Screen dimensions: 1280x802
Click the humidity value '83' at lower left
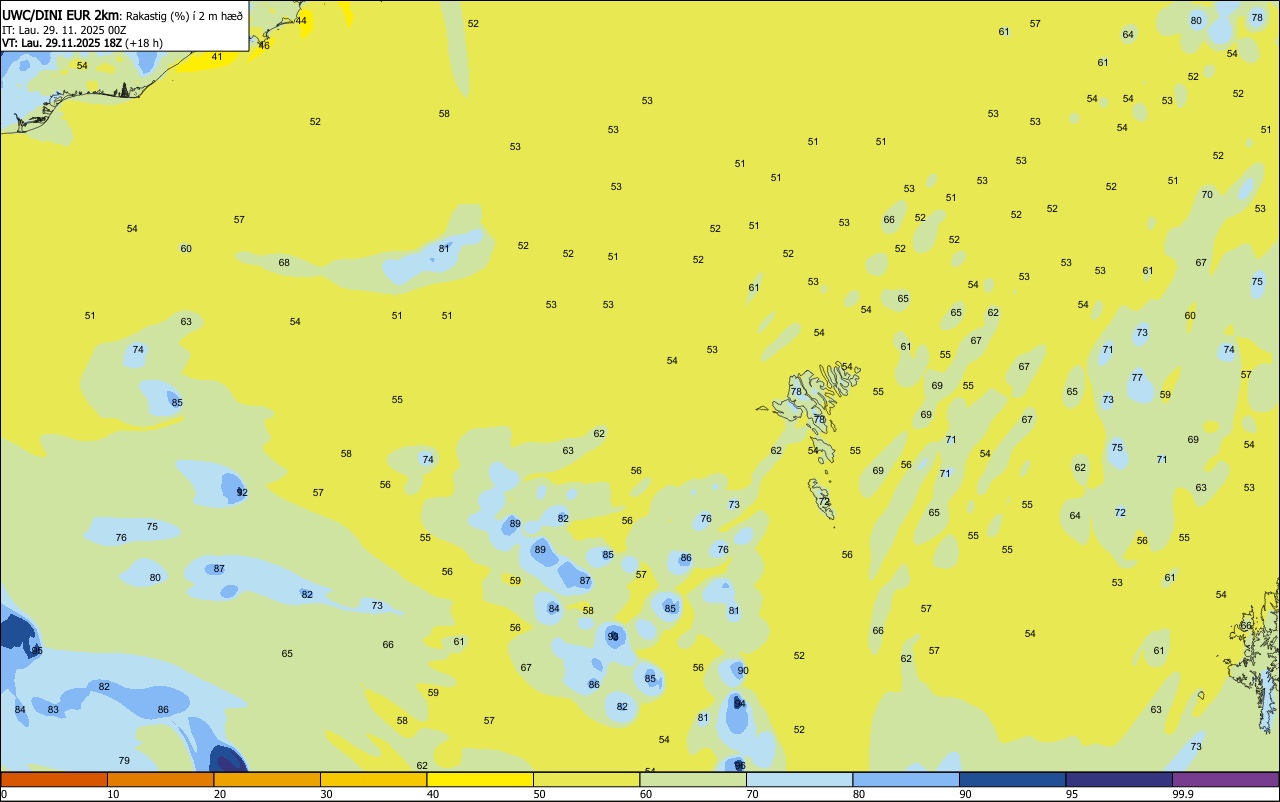pyautogui.click(x=53, y=710)
